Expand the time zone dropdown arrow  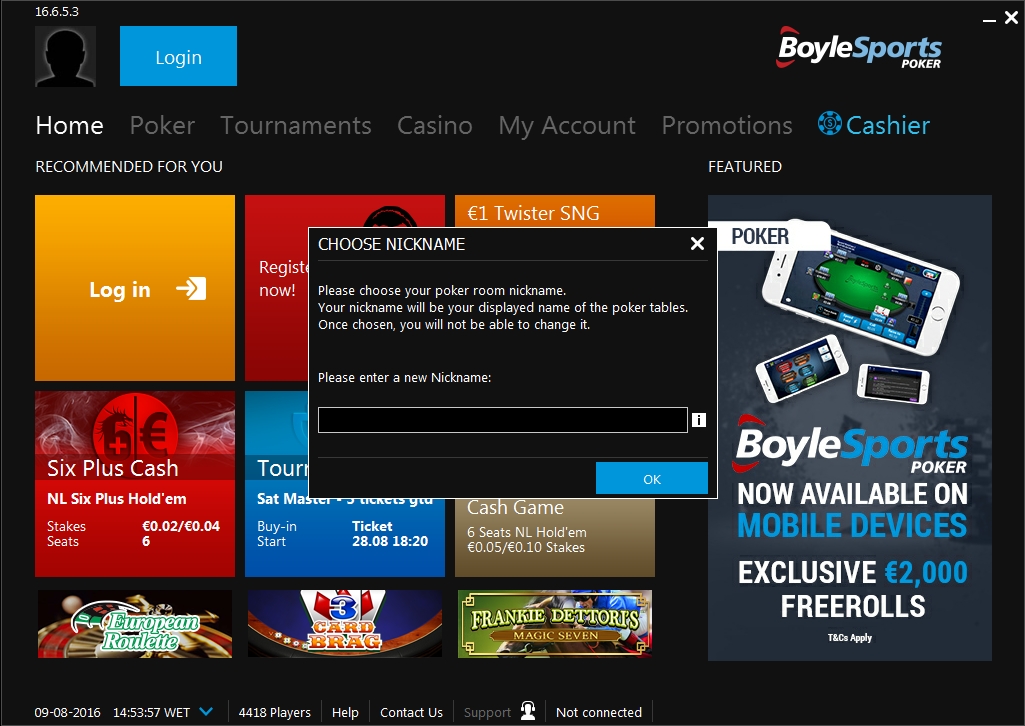click(x=206, y=712)
